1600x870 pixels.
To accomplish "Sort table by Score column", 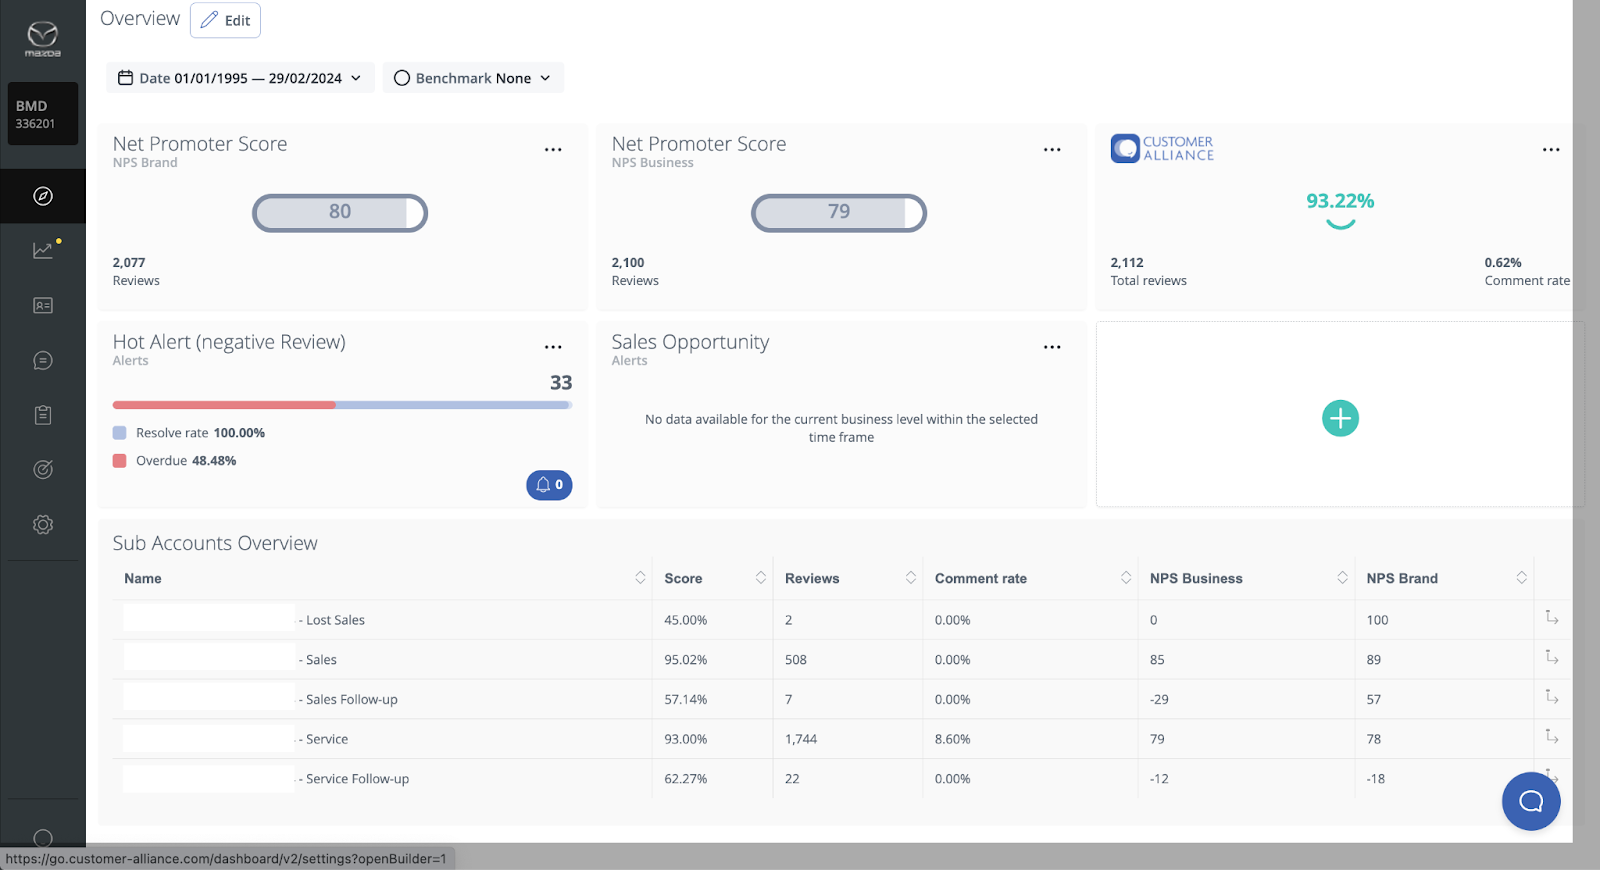I will [x=760, y=578].
